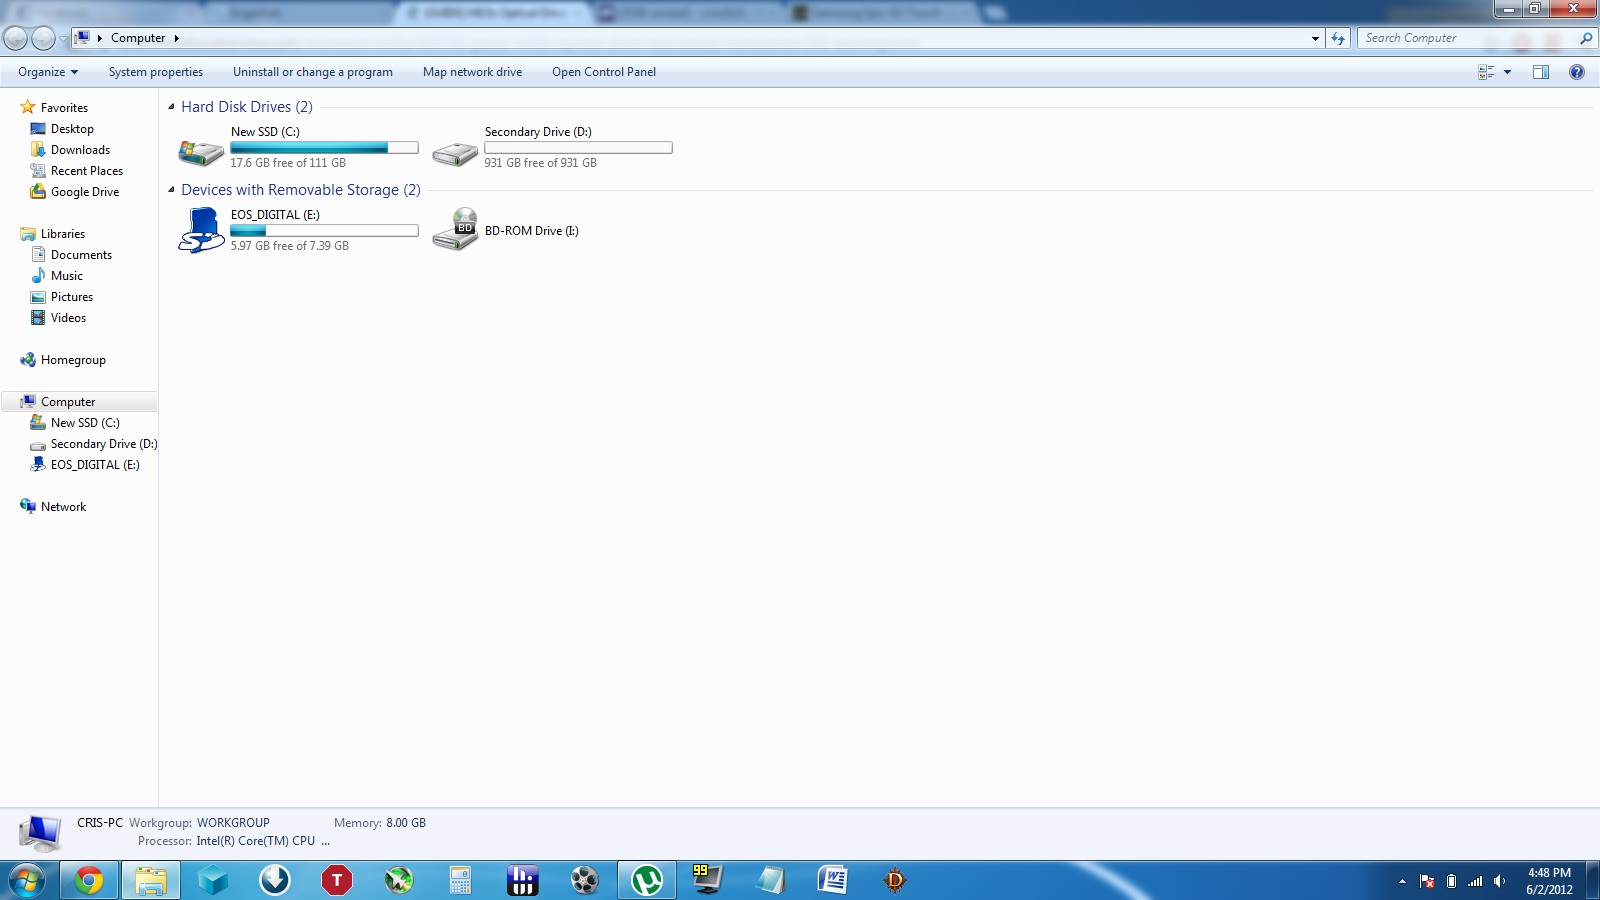1600x900 pixels.
Task: Click the New SSD (C:) usage bar
Action: (x=324, y=148)
